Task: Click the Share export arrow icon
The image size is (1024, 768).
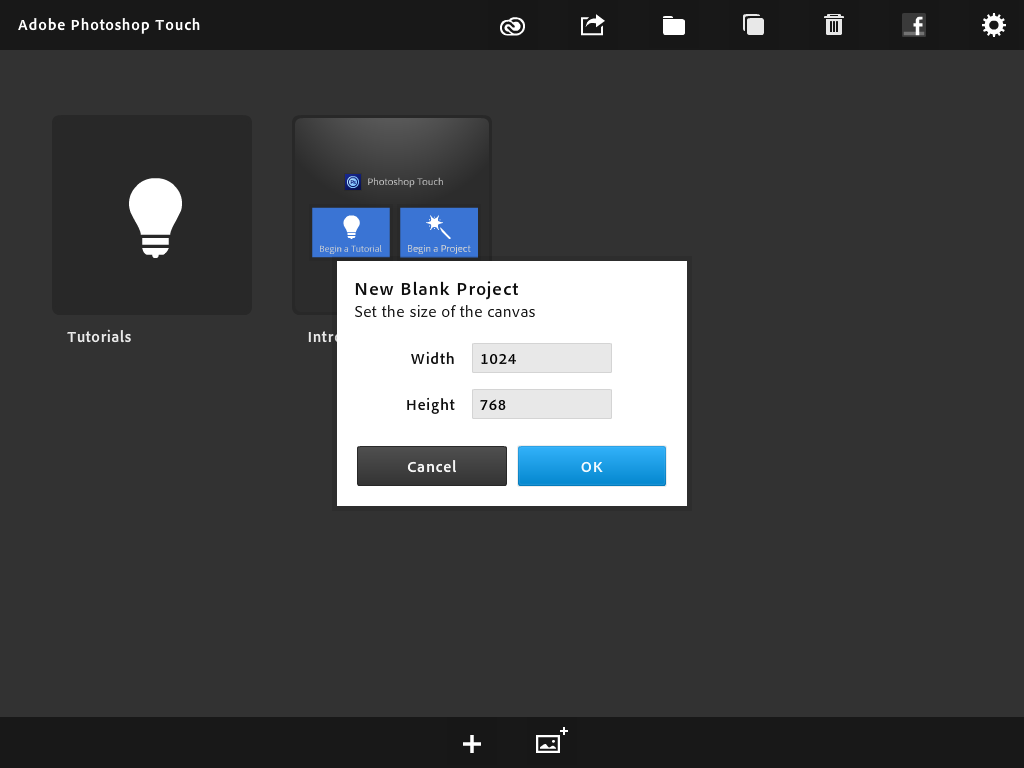Action: 593,25
